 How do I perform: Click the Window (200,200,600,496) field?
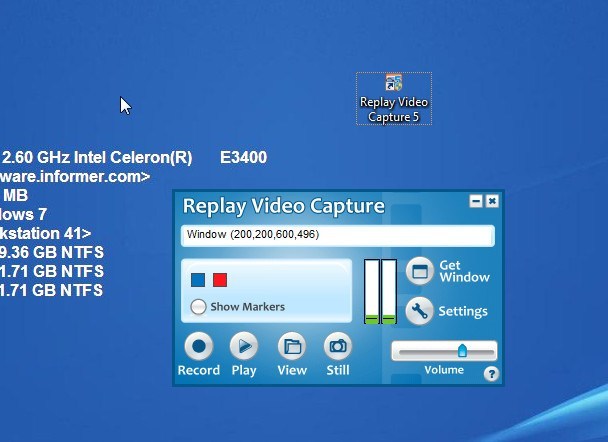338,235
